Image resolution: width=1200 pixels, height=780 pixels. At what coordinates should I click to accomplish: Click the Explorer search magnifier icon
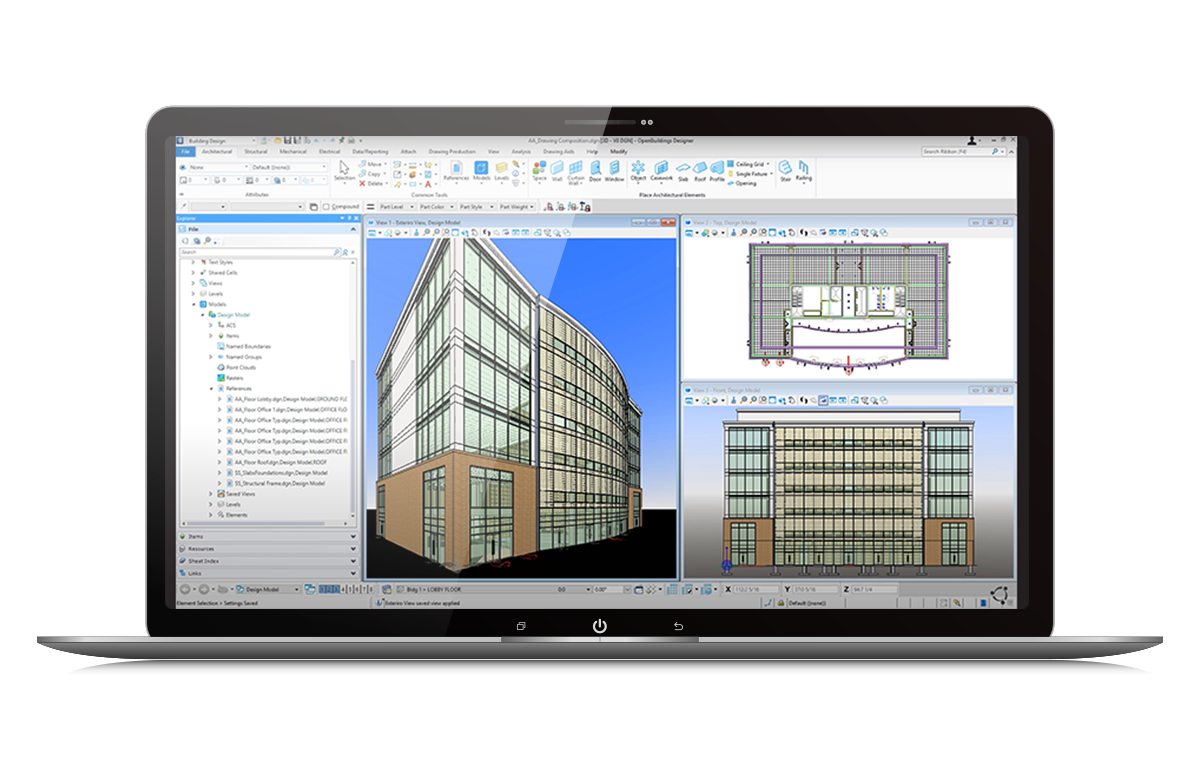(x=337, y=253)
